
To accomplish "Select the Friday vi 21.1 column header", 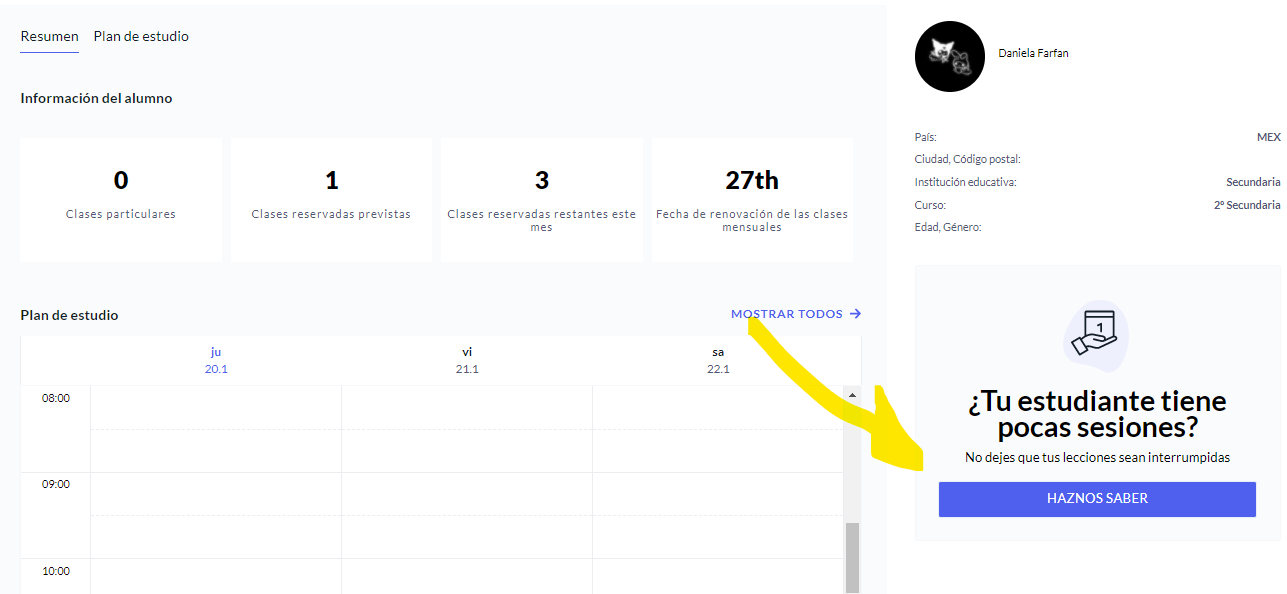I will pyautogui.click(x=467, y=360).
